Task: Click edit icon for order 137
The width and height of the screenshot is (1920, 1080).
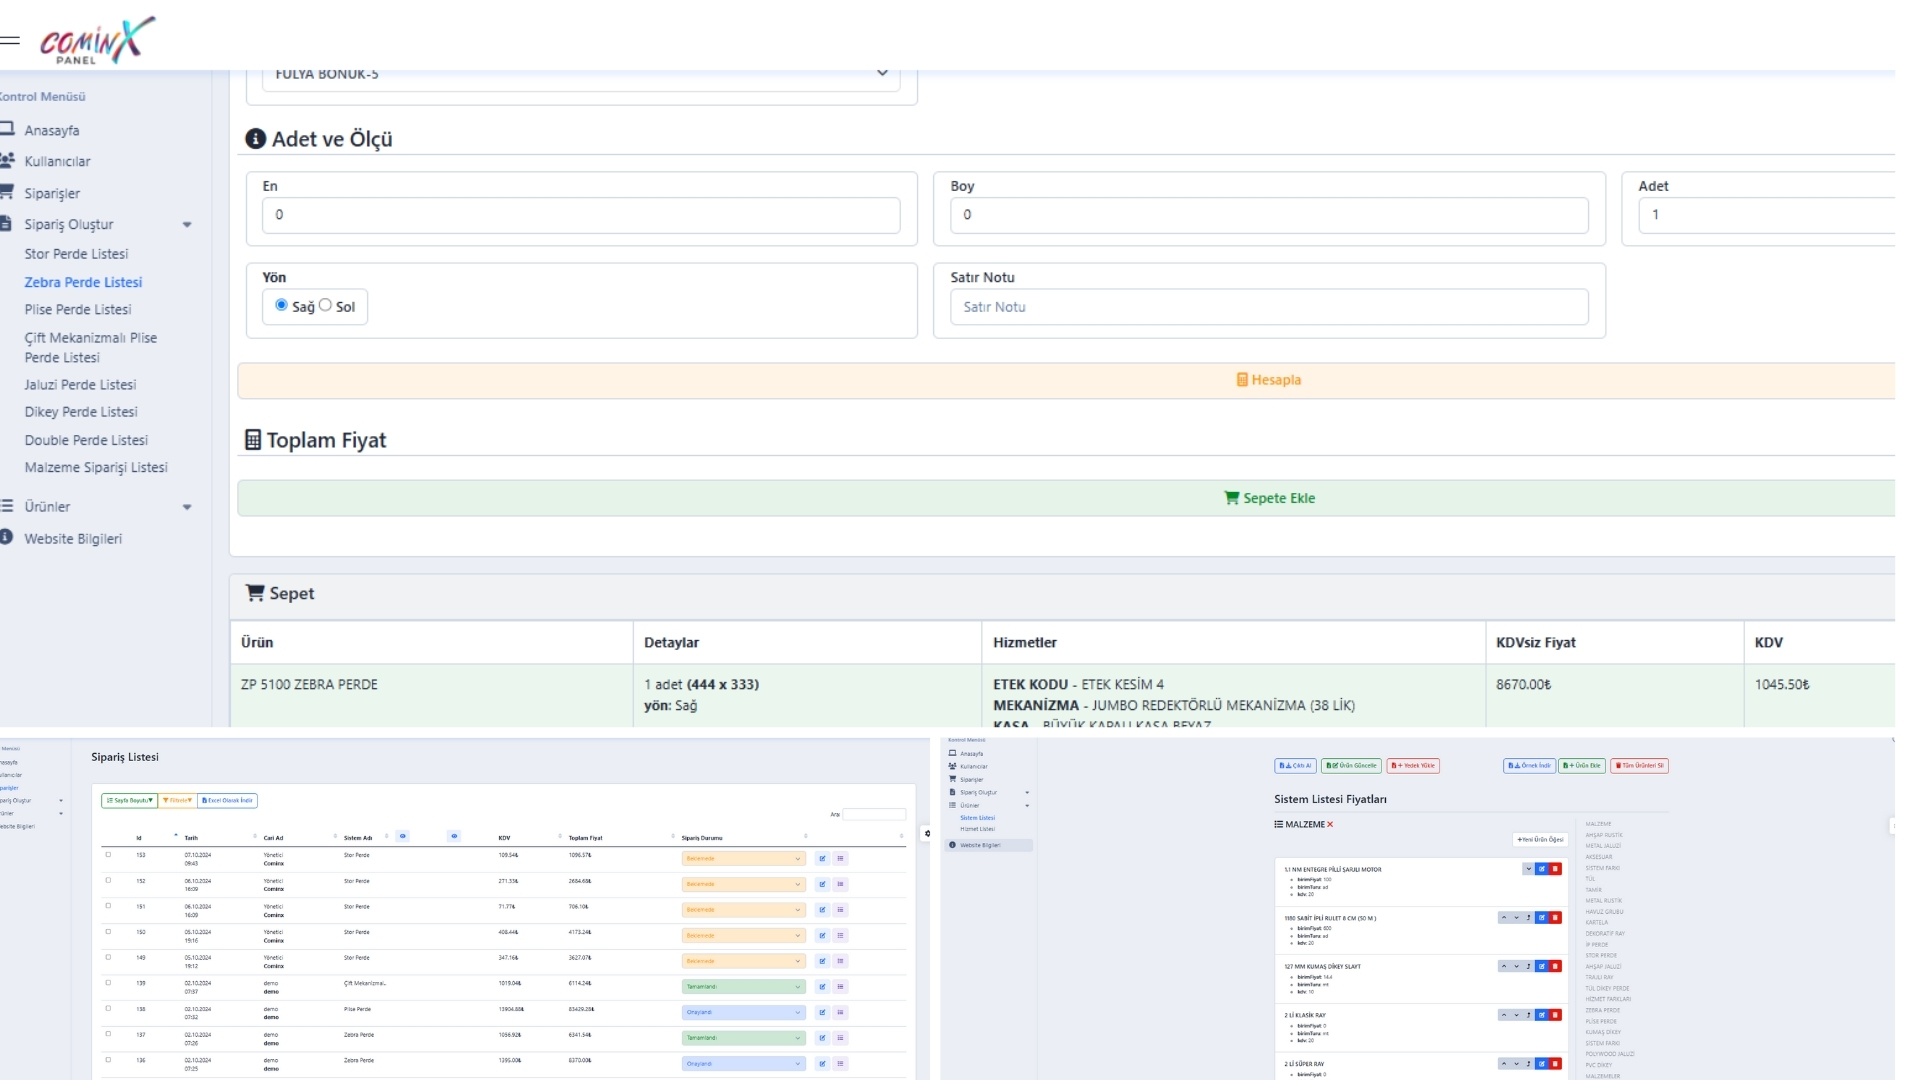Action: coord(822,1038)
